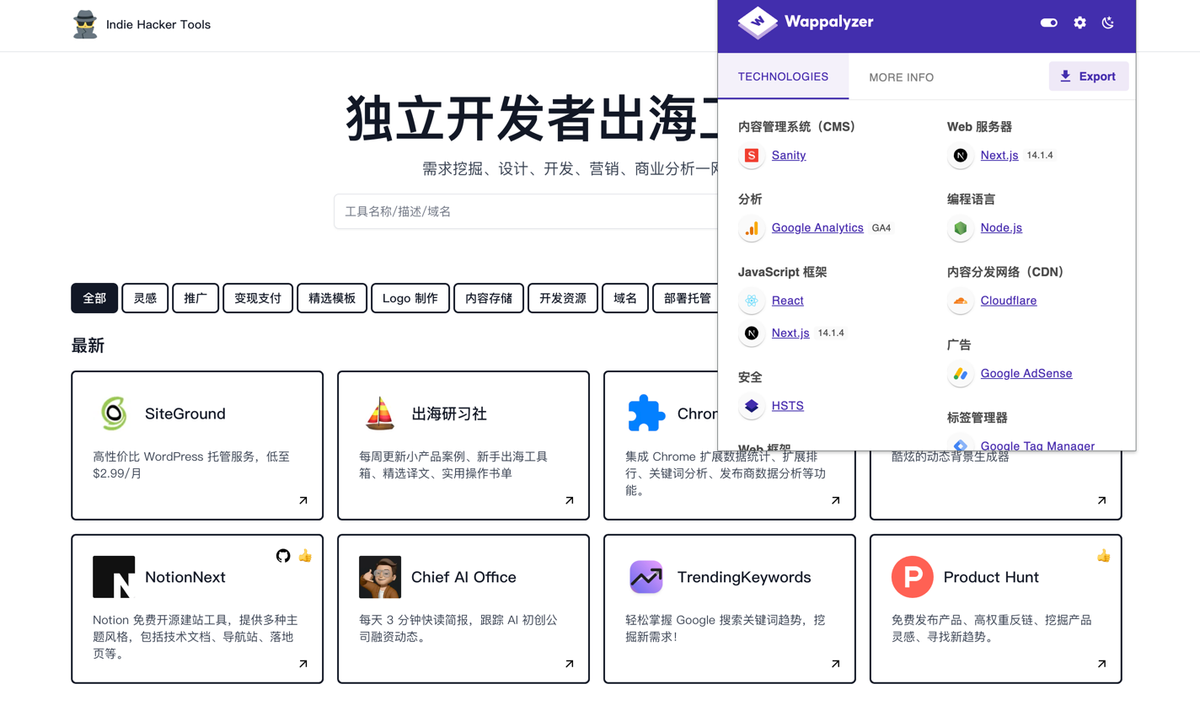Select the TECHNOLOGIES tab

click(783, 77)
